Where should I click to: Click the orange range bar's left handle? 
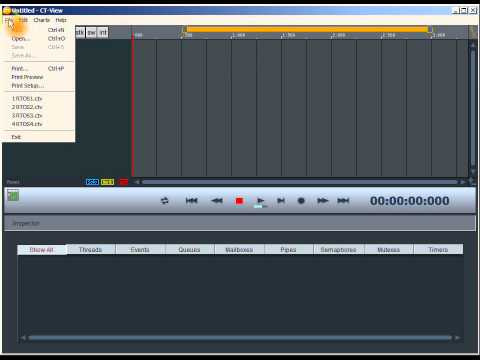coord(184,30)
